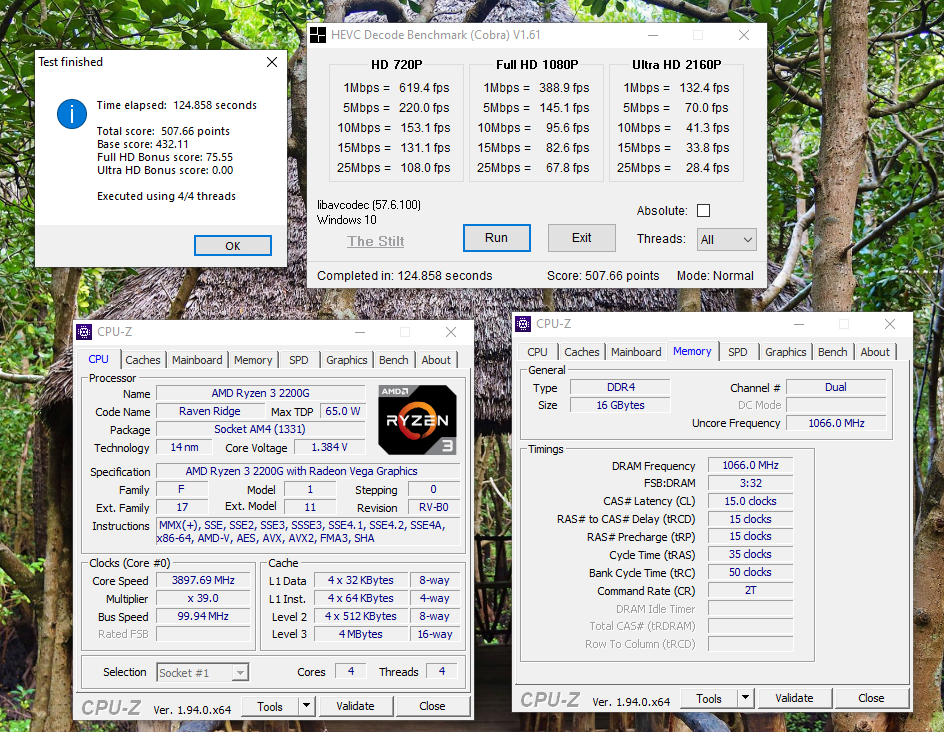Click the right CPU-Z window title icon
The height and width of the screenshot is (732, 944).
523,324
